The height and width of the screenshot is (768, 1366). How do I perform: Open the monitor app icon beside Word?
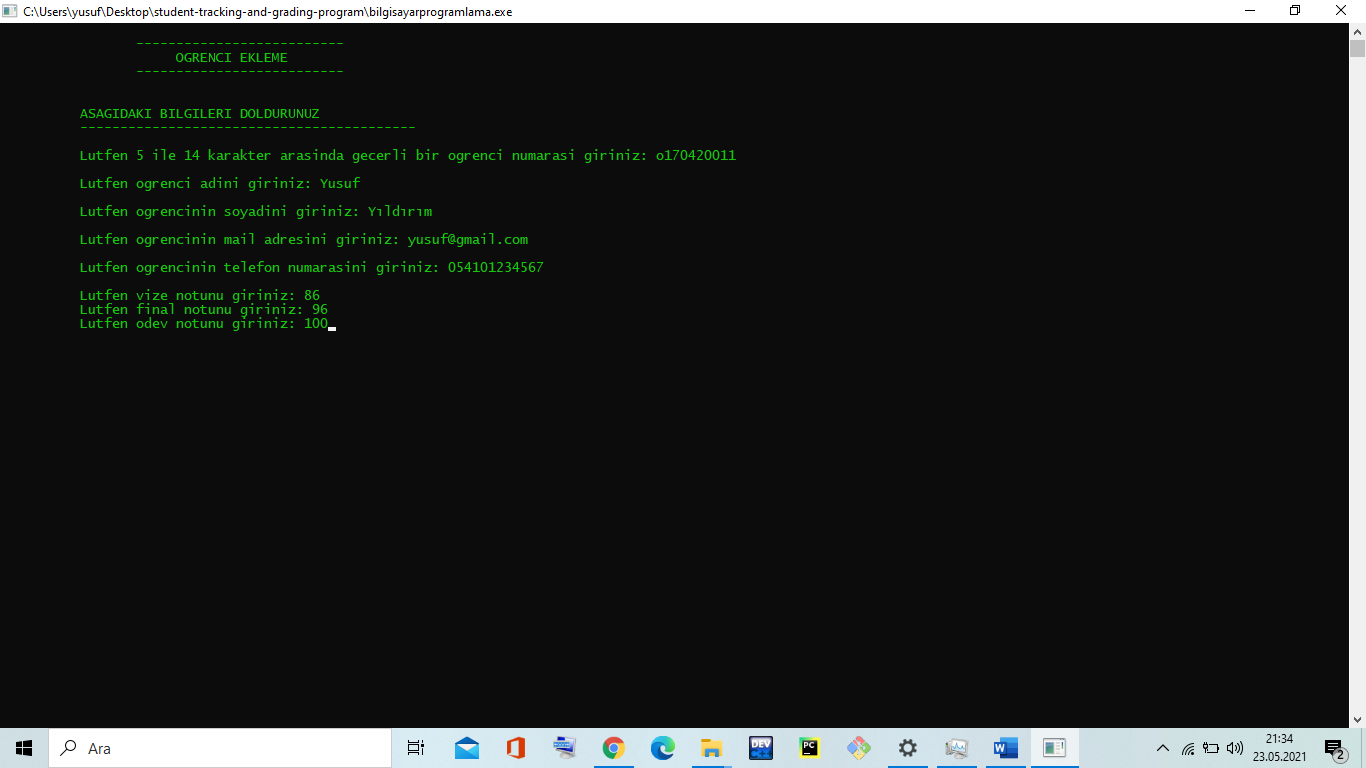[957, 748]
